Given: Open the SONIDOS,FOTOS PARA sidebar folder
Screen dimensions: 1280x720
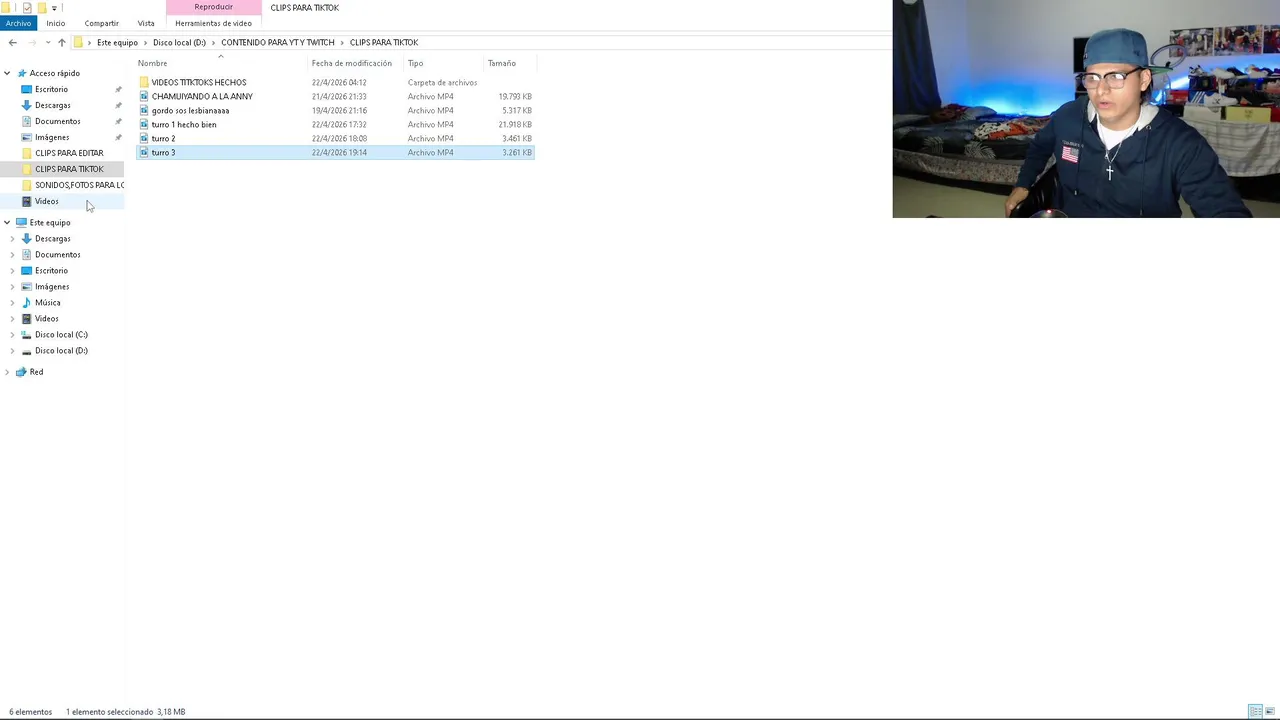Looking at the screenshot, I should click(x=79, y=185).
